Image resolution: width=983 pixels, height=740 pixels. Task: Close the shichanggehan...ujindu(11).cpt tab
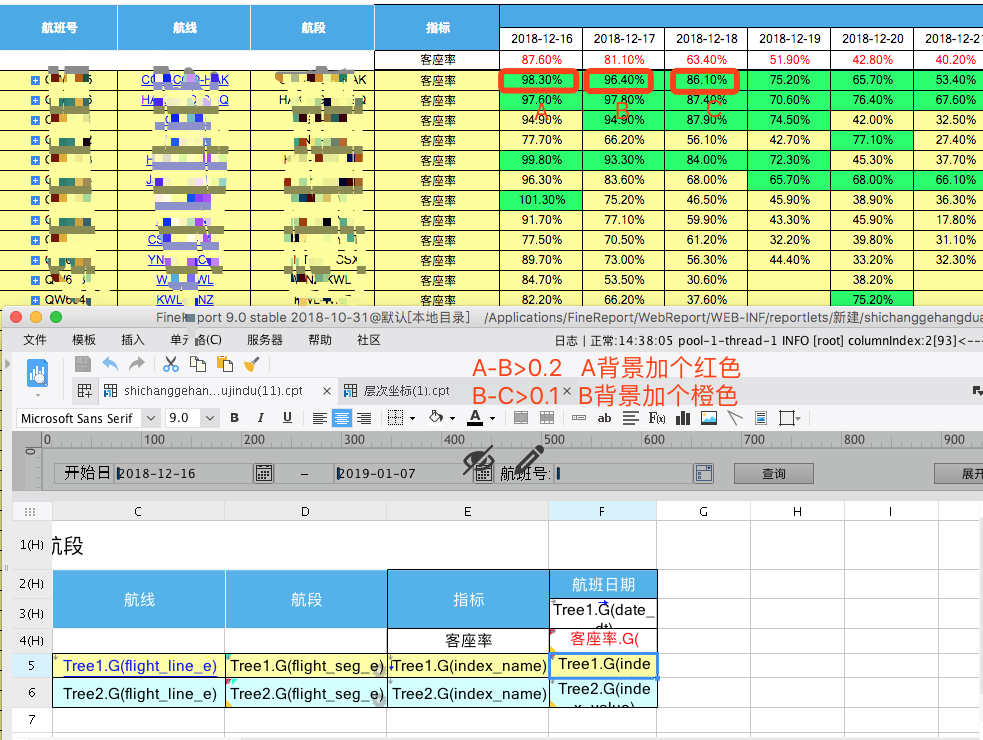coord(327,391)
